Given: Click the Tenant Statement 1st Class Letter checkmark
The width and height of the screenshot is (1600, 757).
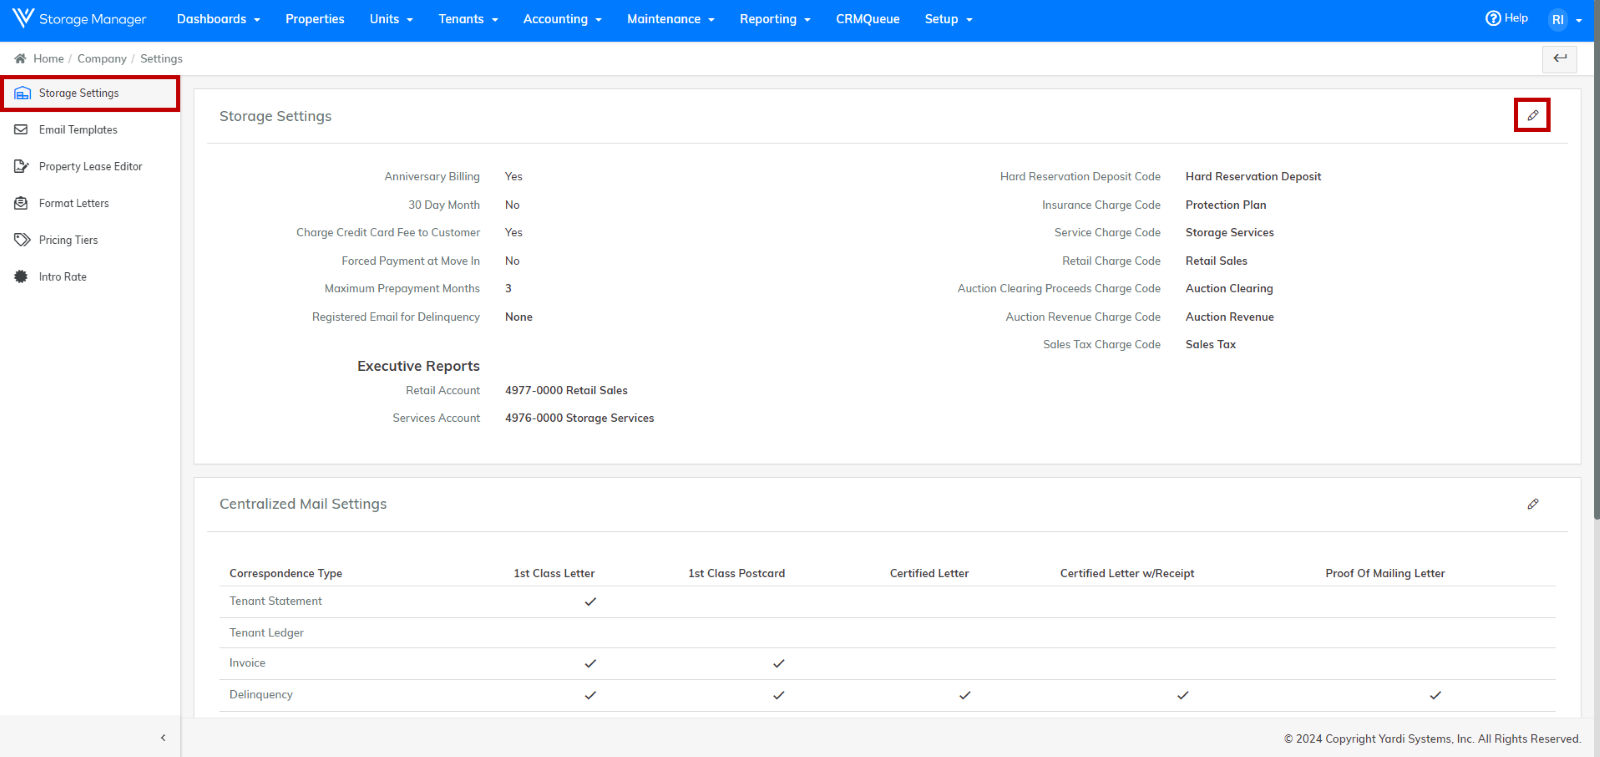Looking at the screenshot, I should (590, 602).
